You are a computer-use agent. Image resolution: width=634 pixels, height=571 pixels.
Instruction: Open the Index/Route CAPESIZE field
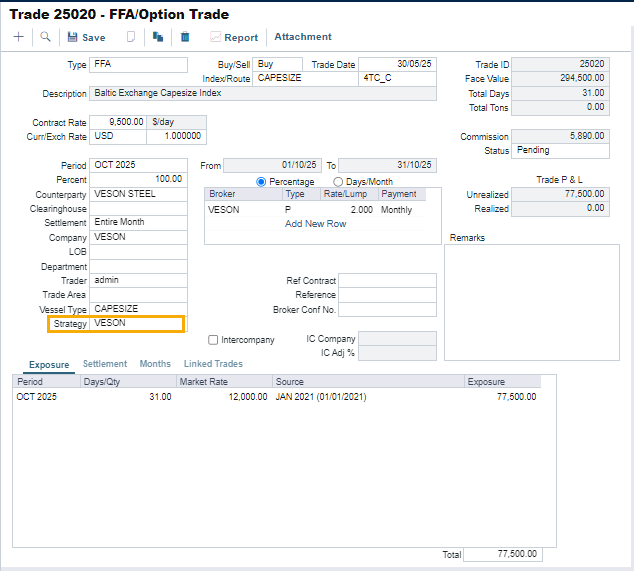[x=305, y=77]
